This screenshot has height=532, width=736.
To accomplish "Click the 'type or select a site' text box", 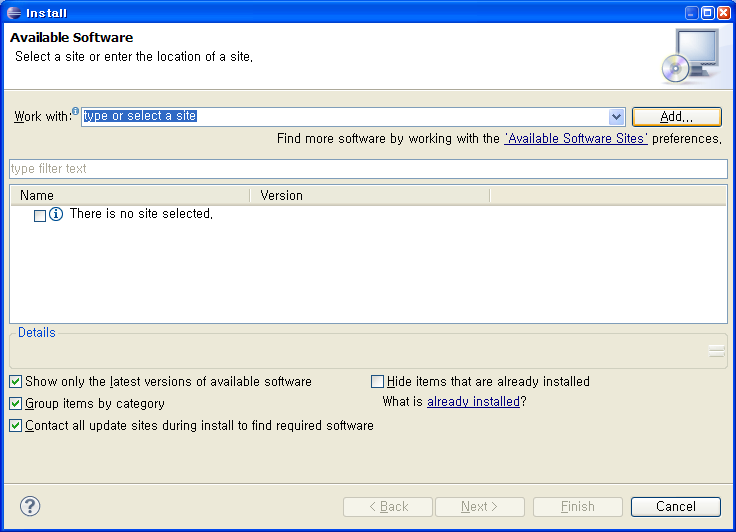I will pos(345,116).
